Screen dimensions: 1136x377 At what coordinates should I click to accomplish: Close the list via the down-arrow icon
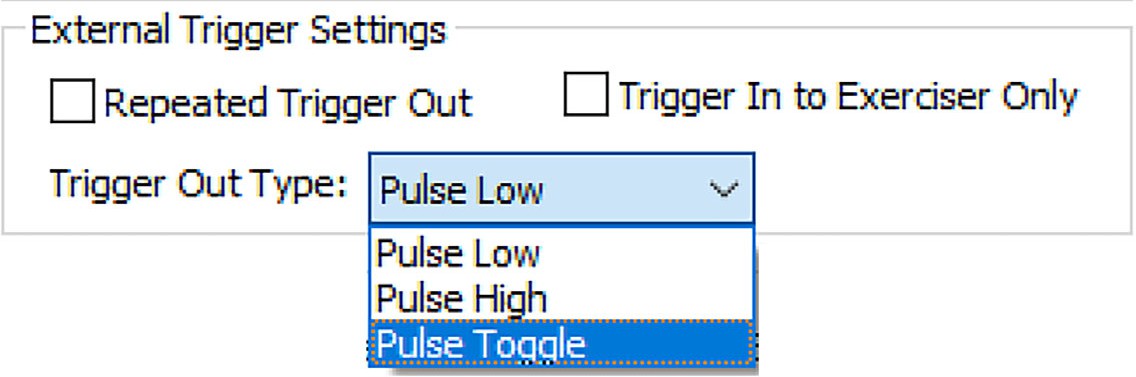click(724, 189)
